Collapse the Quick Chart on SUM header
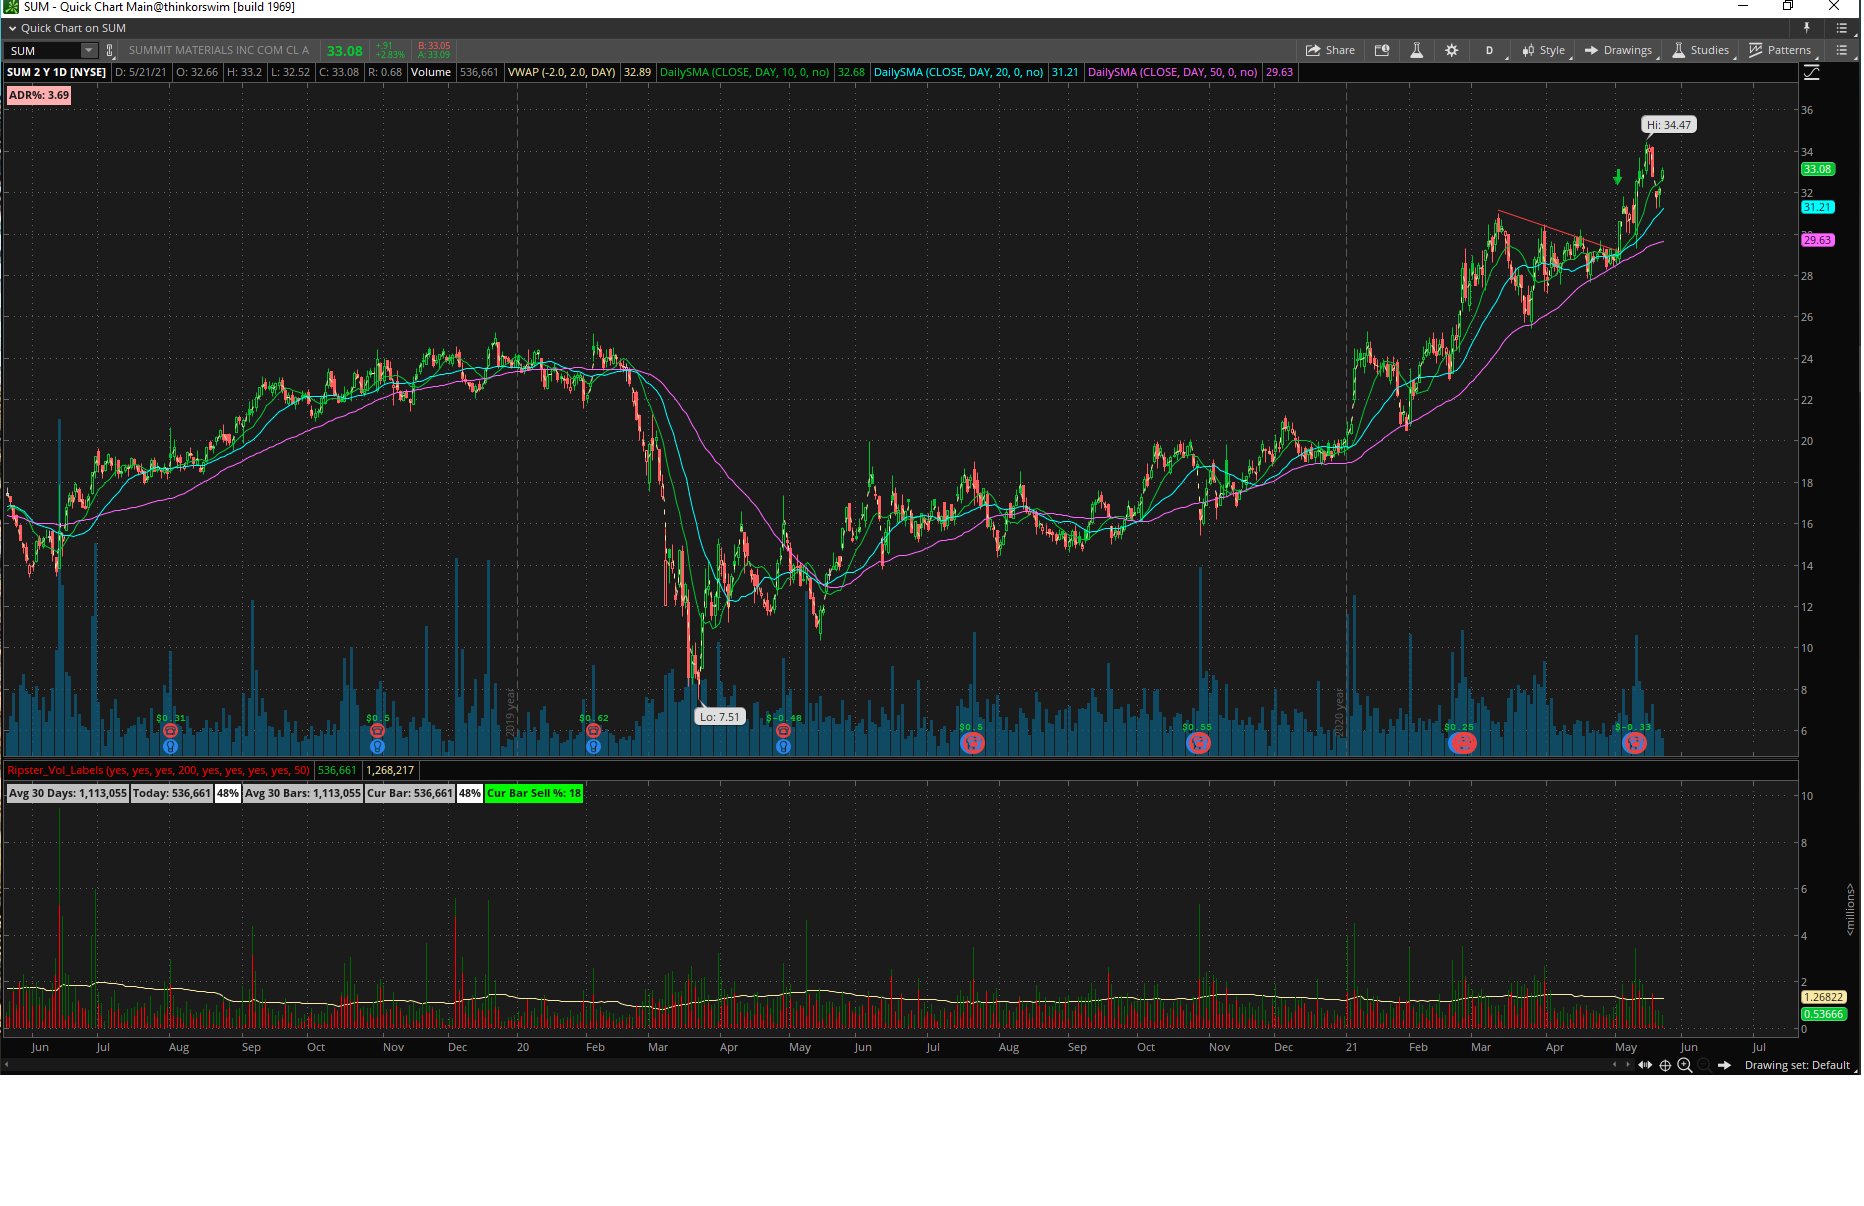This screenshot has width=1864, height=1206. 12,28
